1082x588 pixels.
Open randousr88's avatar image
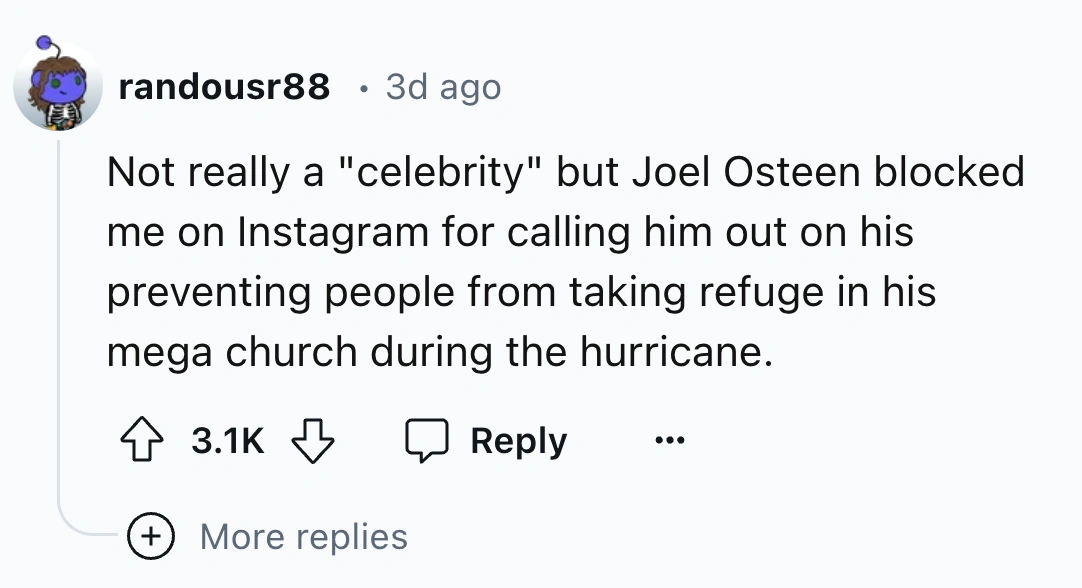pyautogui.click(x=58, y=89)
